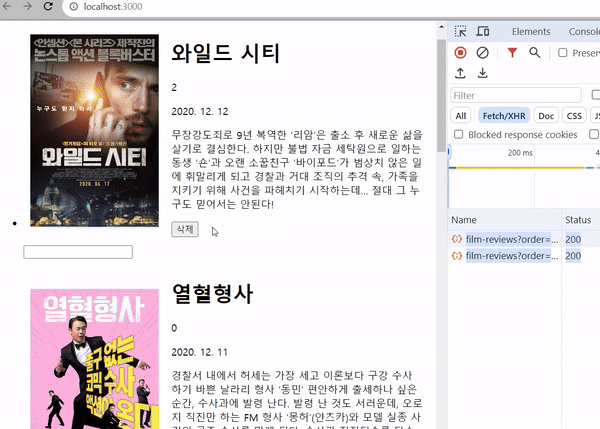Select the Doc request type filter
Image resolution: width=600 pixels, height=429 pixels.
[x=546, y=116]
